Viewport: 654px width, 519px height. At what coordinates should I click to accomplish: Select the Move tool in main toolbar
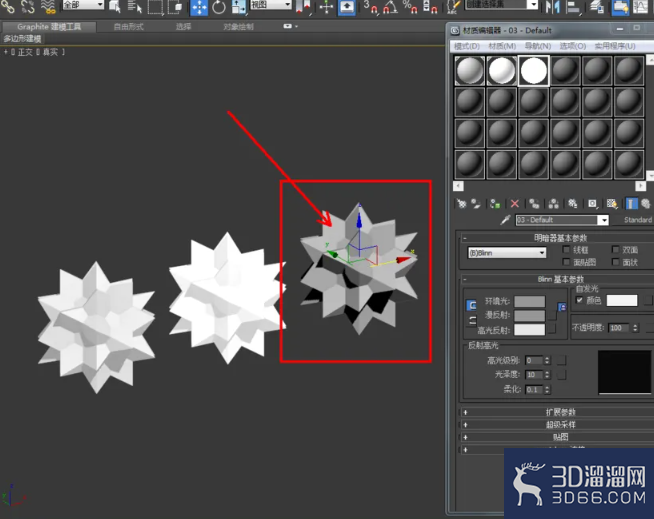199,8
